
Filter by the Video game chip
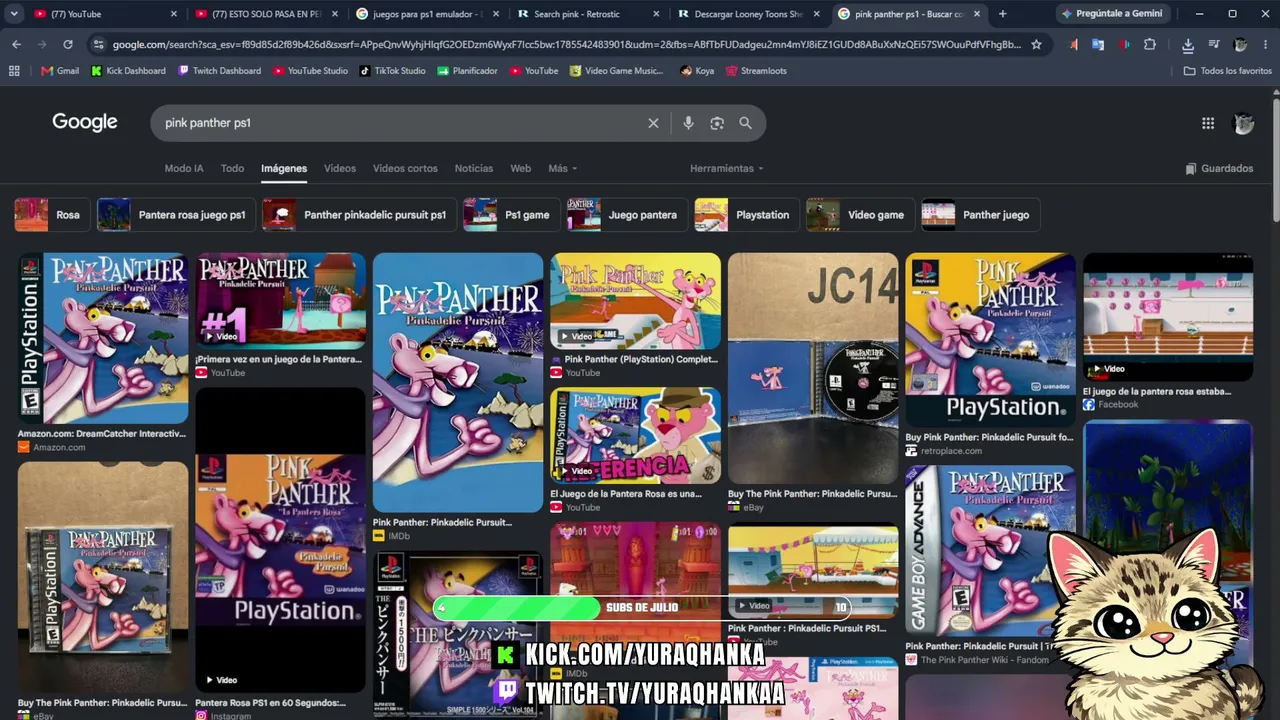[x=859, y=215]
